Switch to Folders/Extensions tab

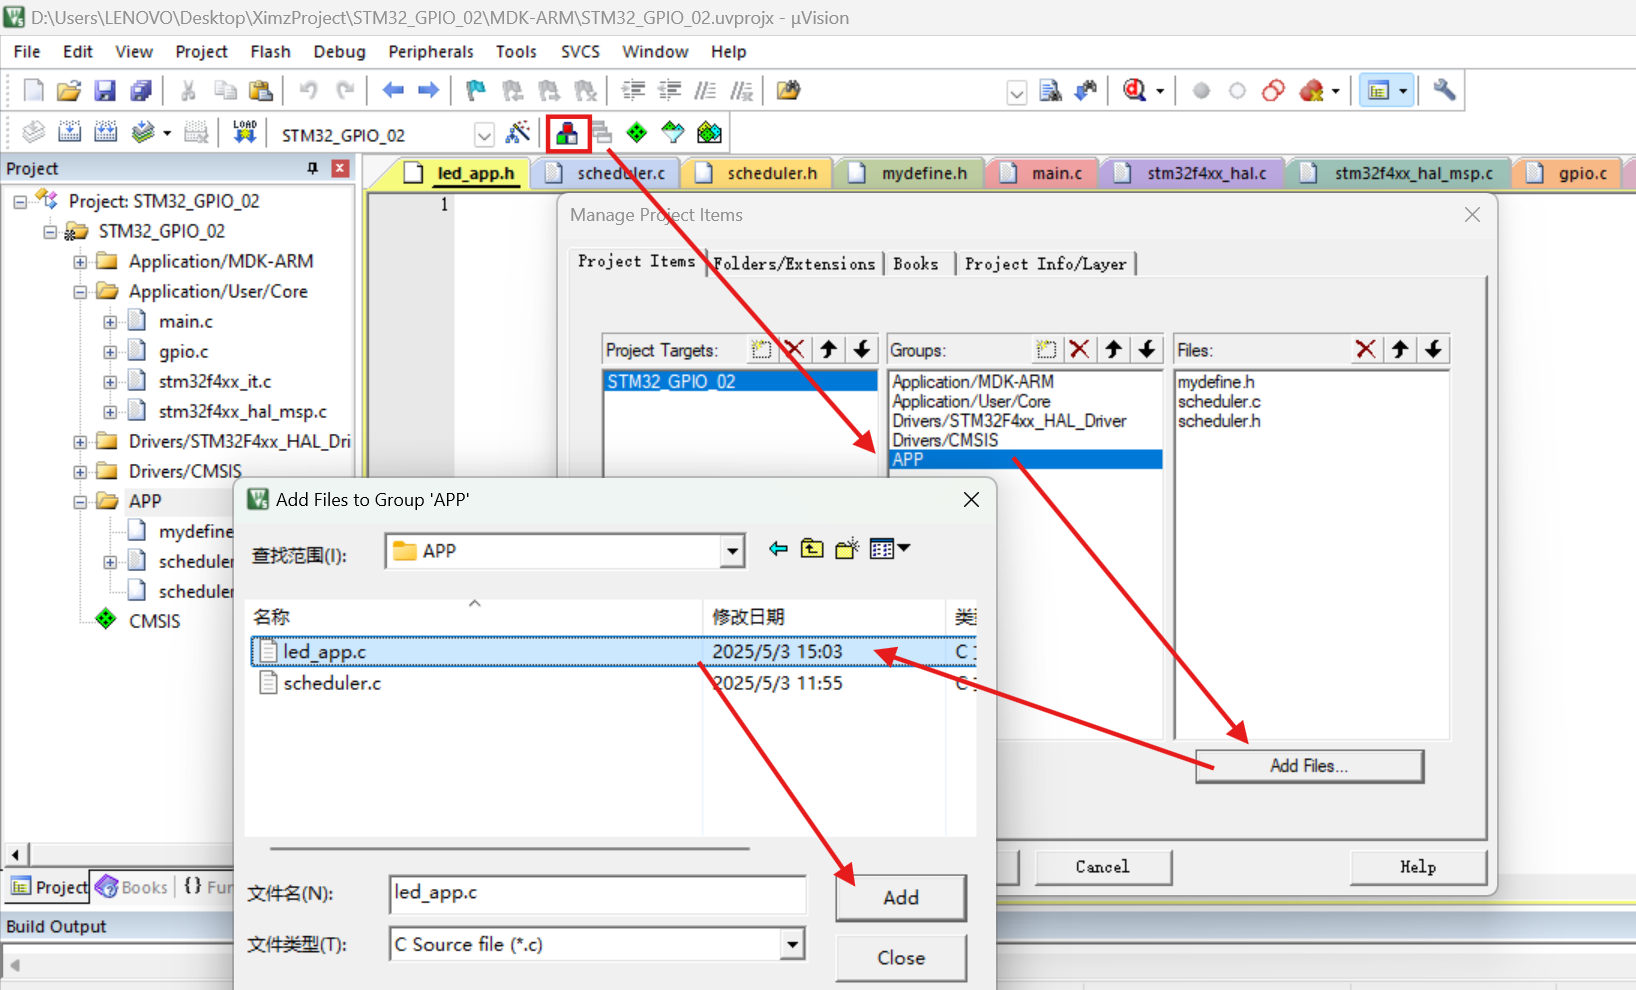(x=794, y=264)
